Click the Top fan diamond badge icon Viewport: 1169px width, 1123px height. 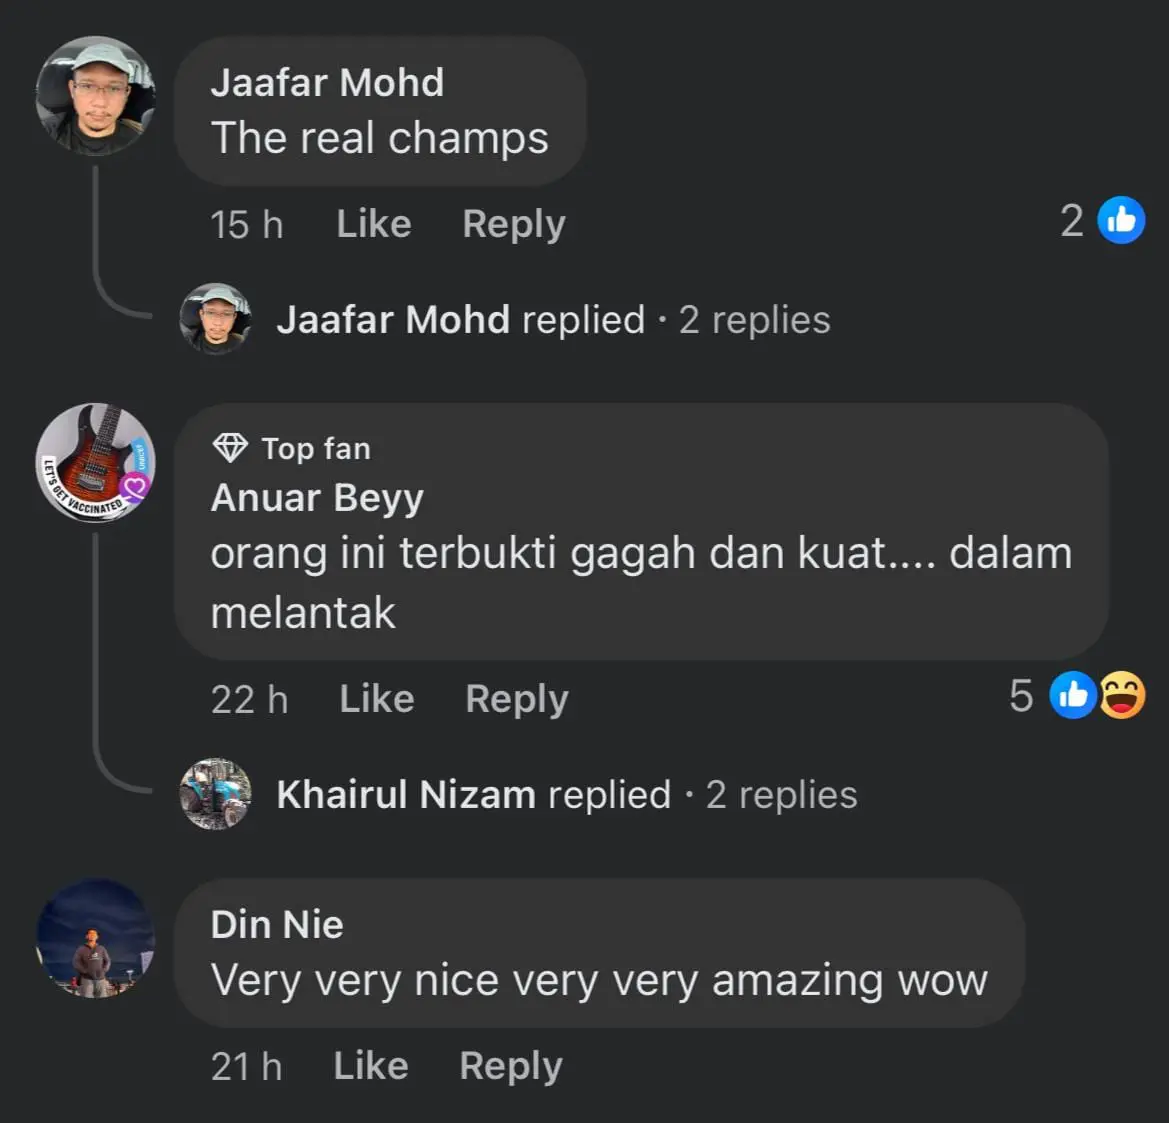pyautogui.click(x=230, y=448)
